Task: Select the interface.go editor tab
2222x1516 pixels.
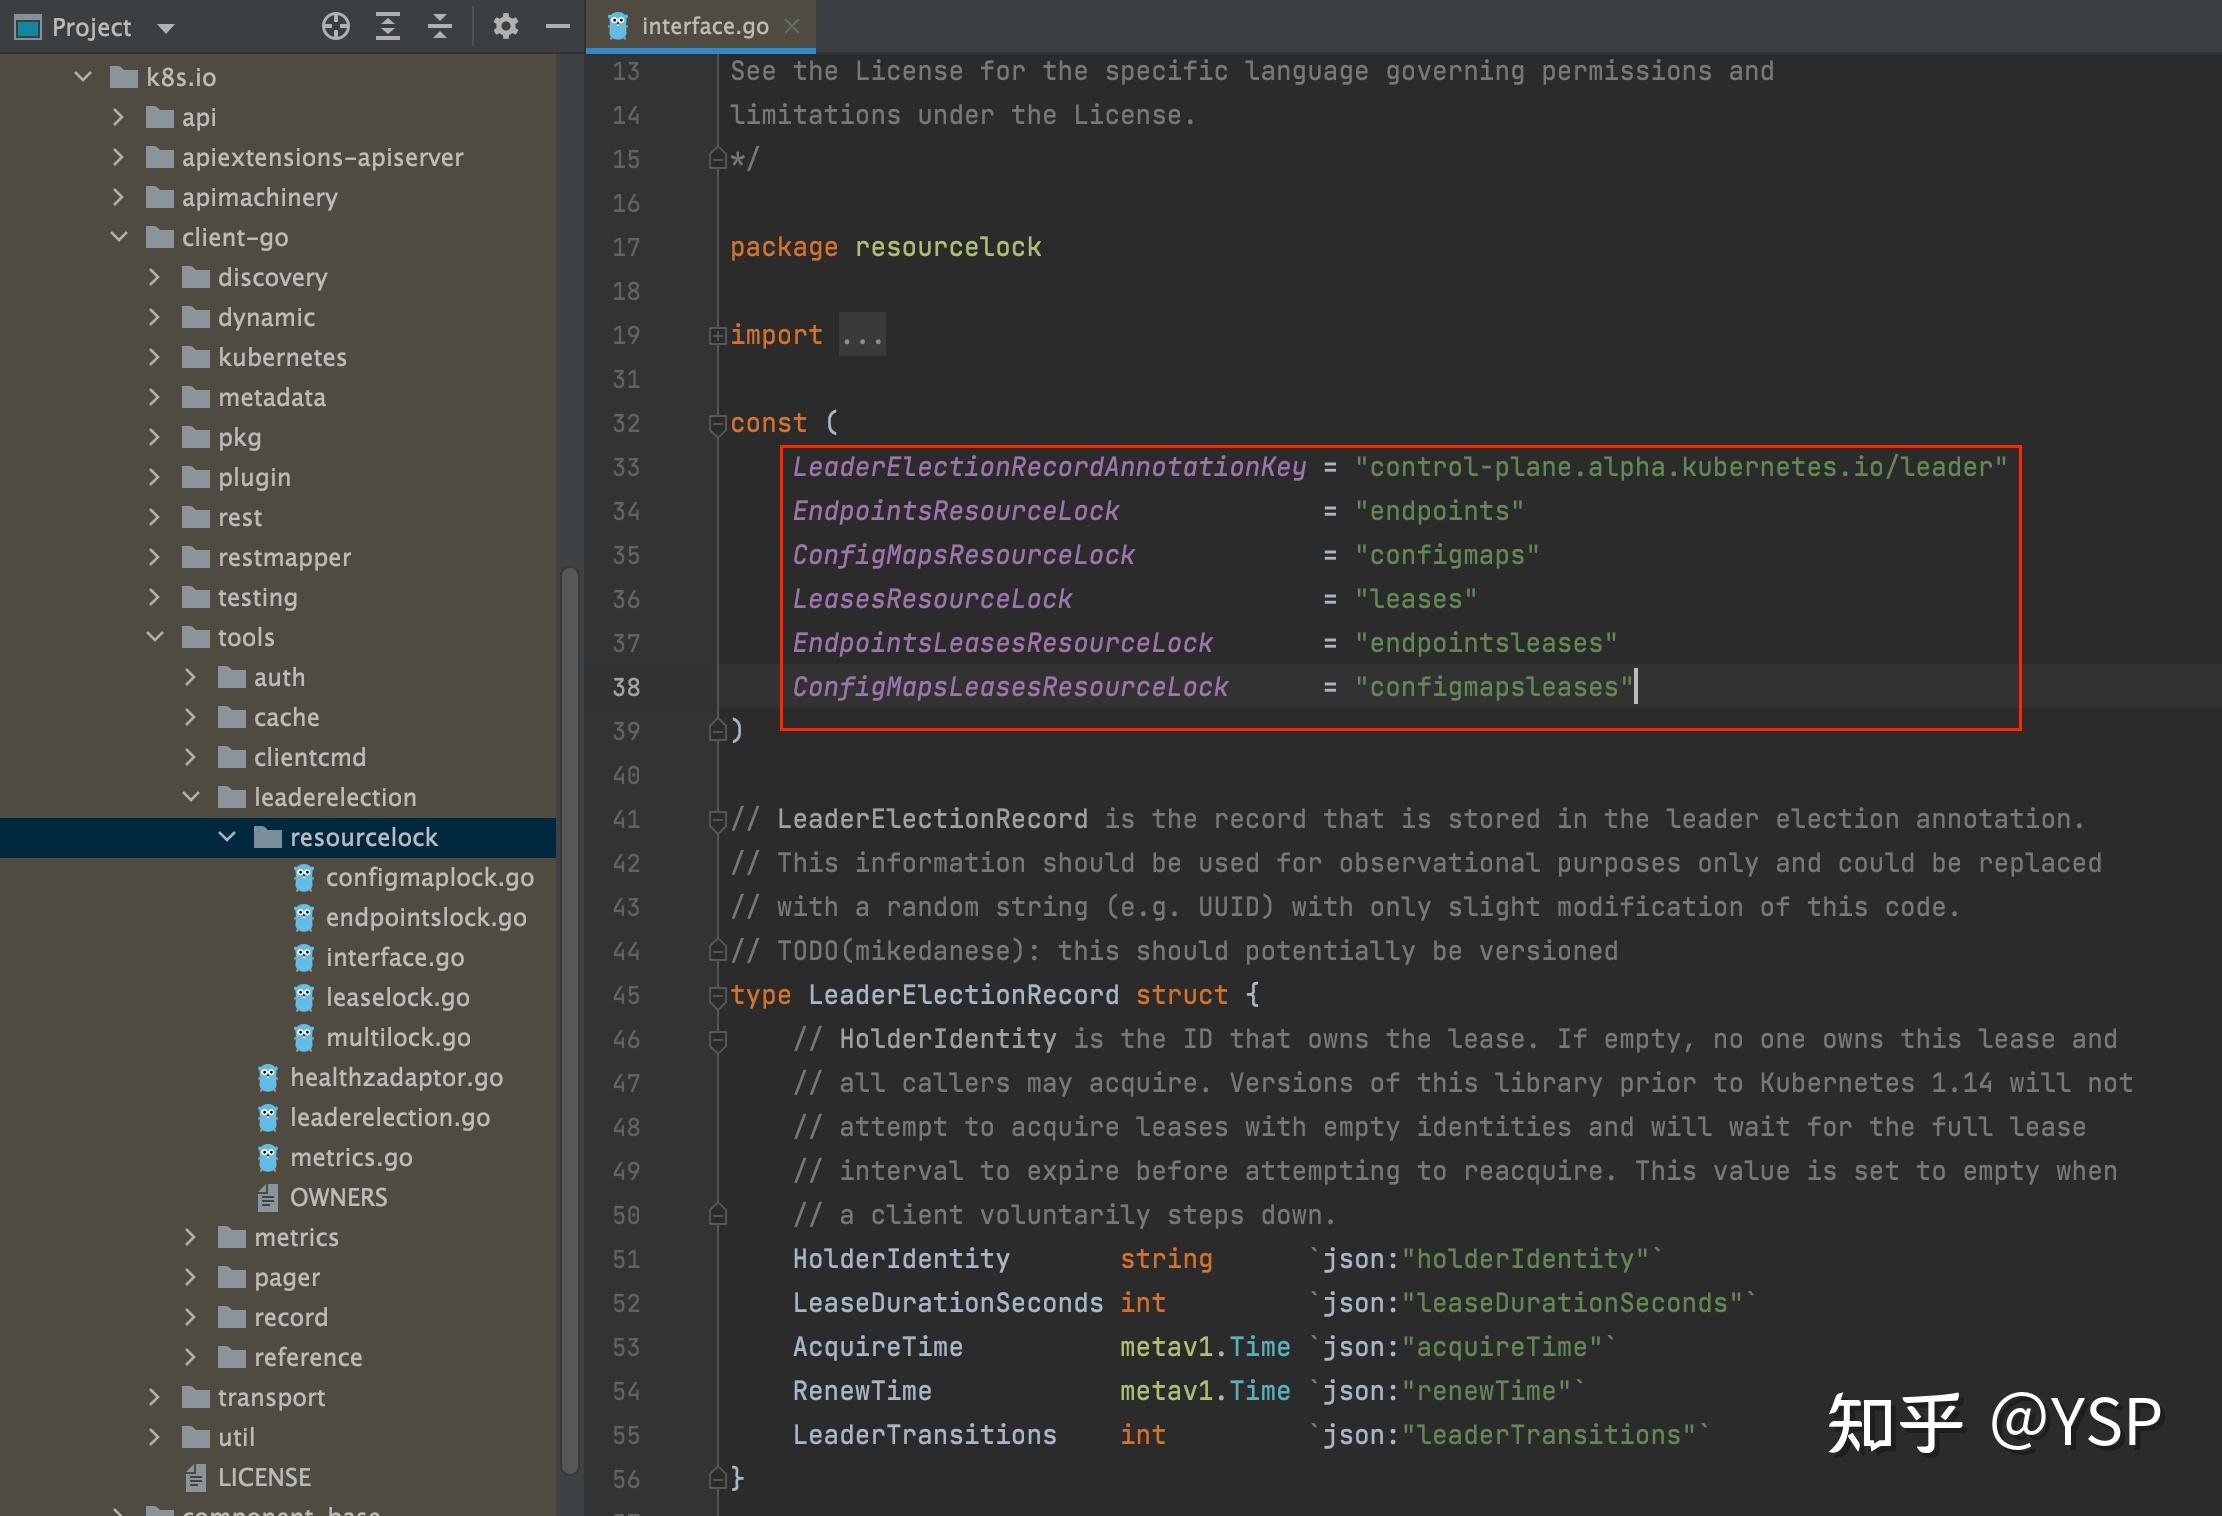Action: click(x=704, y=27)
